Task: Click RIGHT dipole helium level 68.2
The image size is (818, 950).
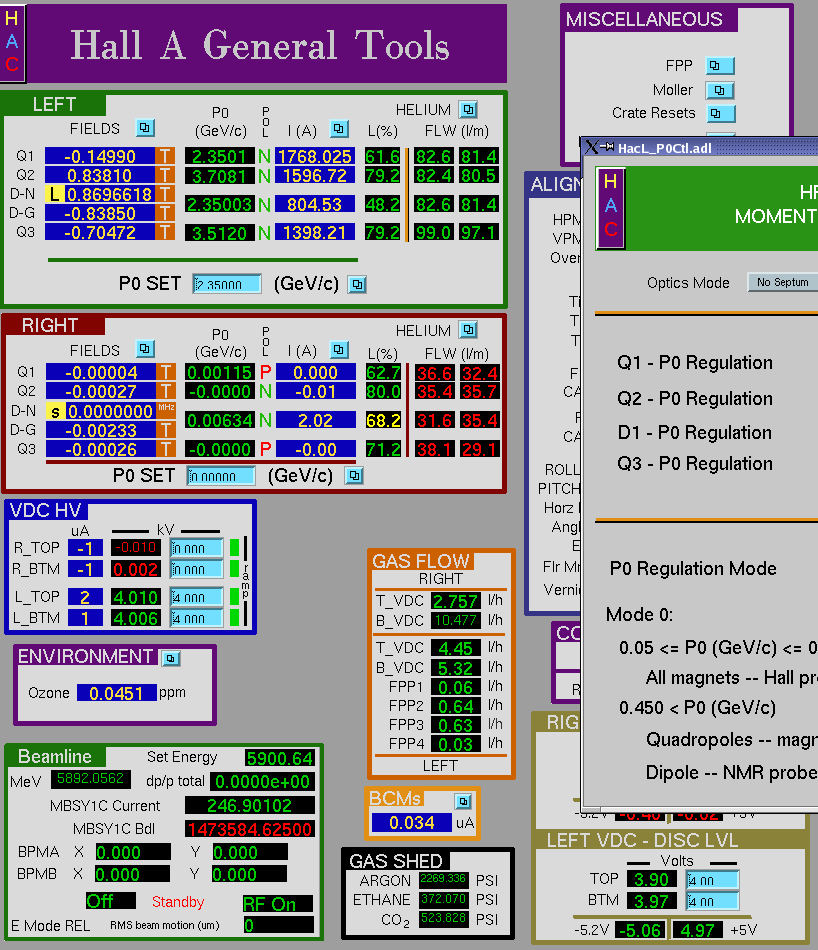Action: [x=383, y=420]
